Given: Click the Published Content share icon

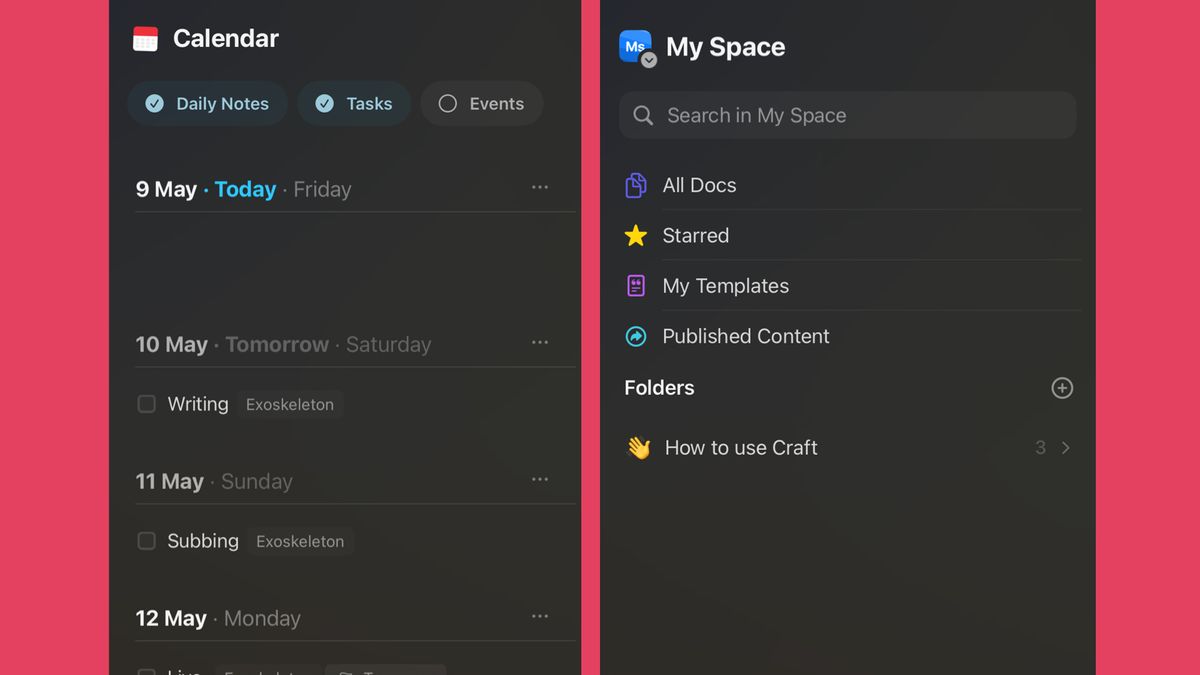Looking at the screenshot, I should [x=636, y=336].
